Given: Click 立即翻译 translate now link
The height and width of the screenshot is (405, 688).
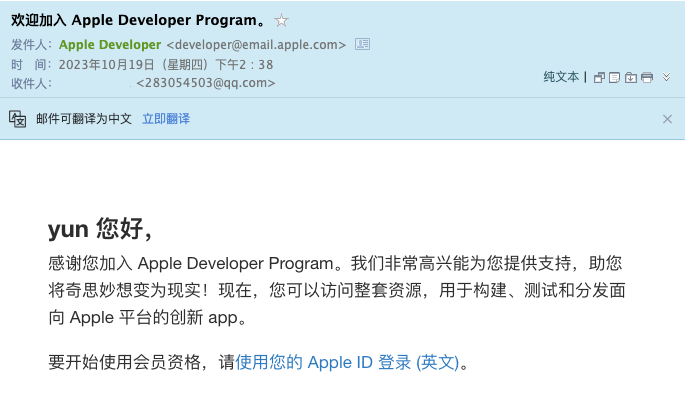Looking at the screenshot, I should click(166, 118).
